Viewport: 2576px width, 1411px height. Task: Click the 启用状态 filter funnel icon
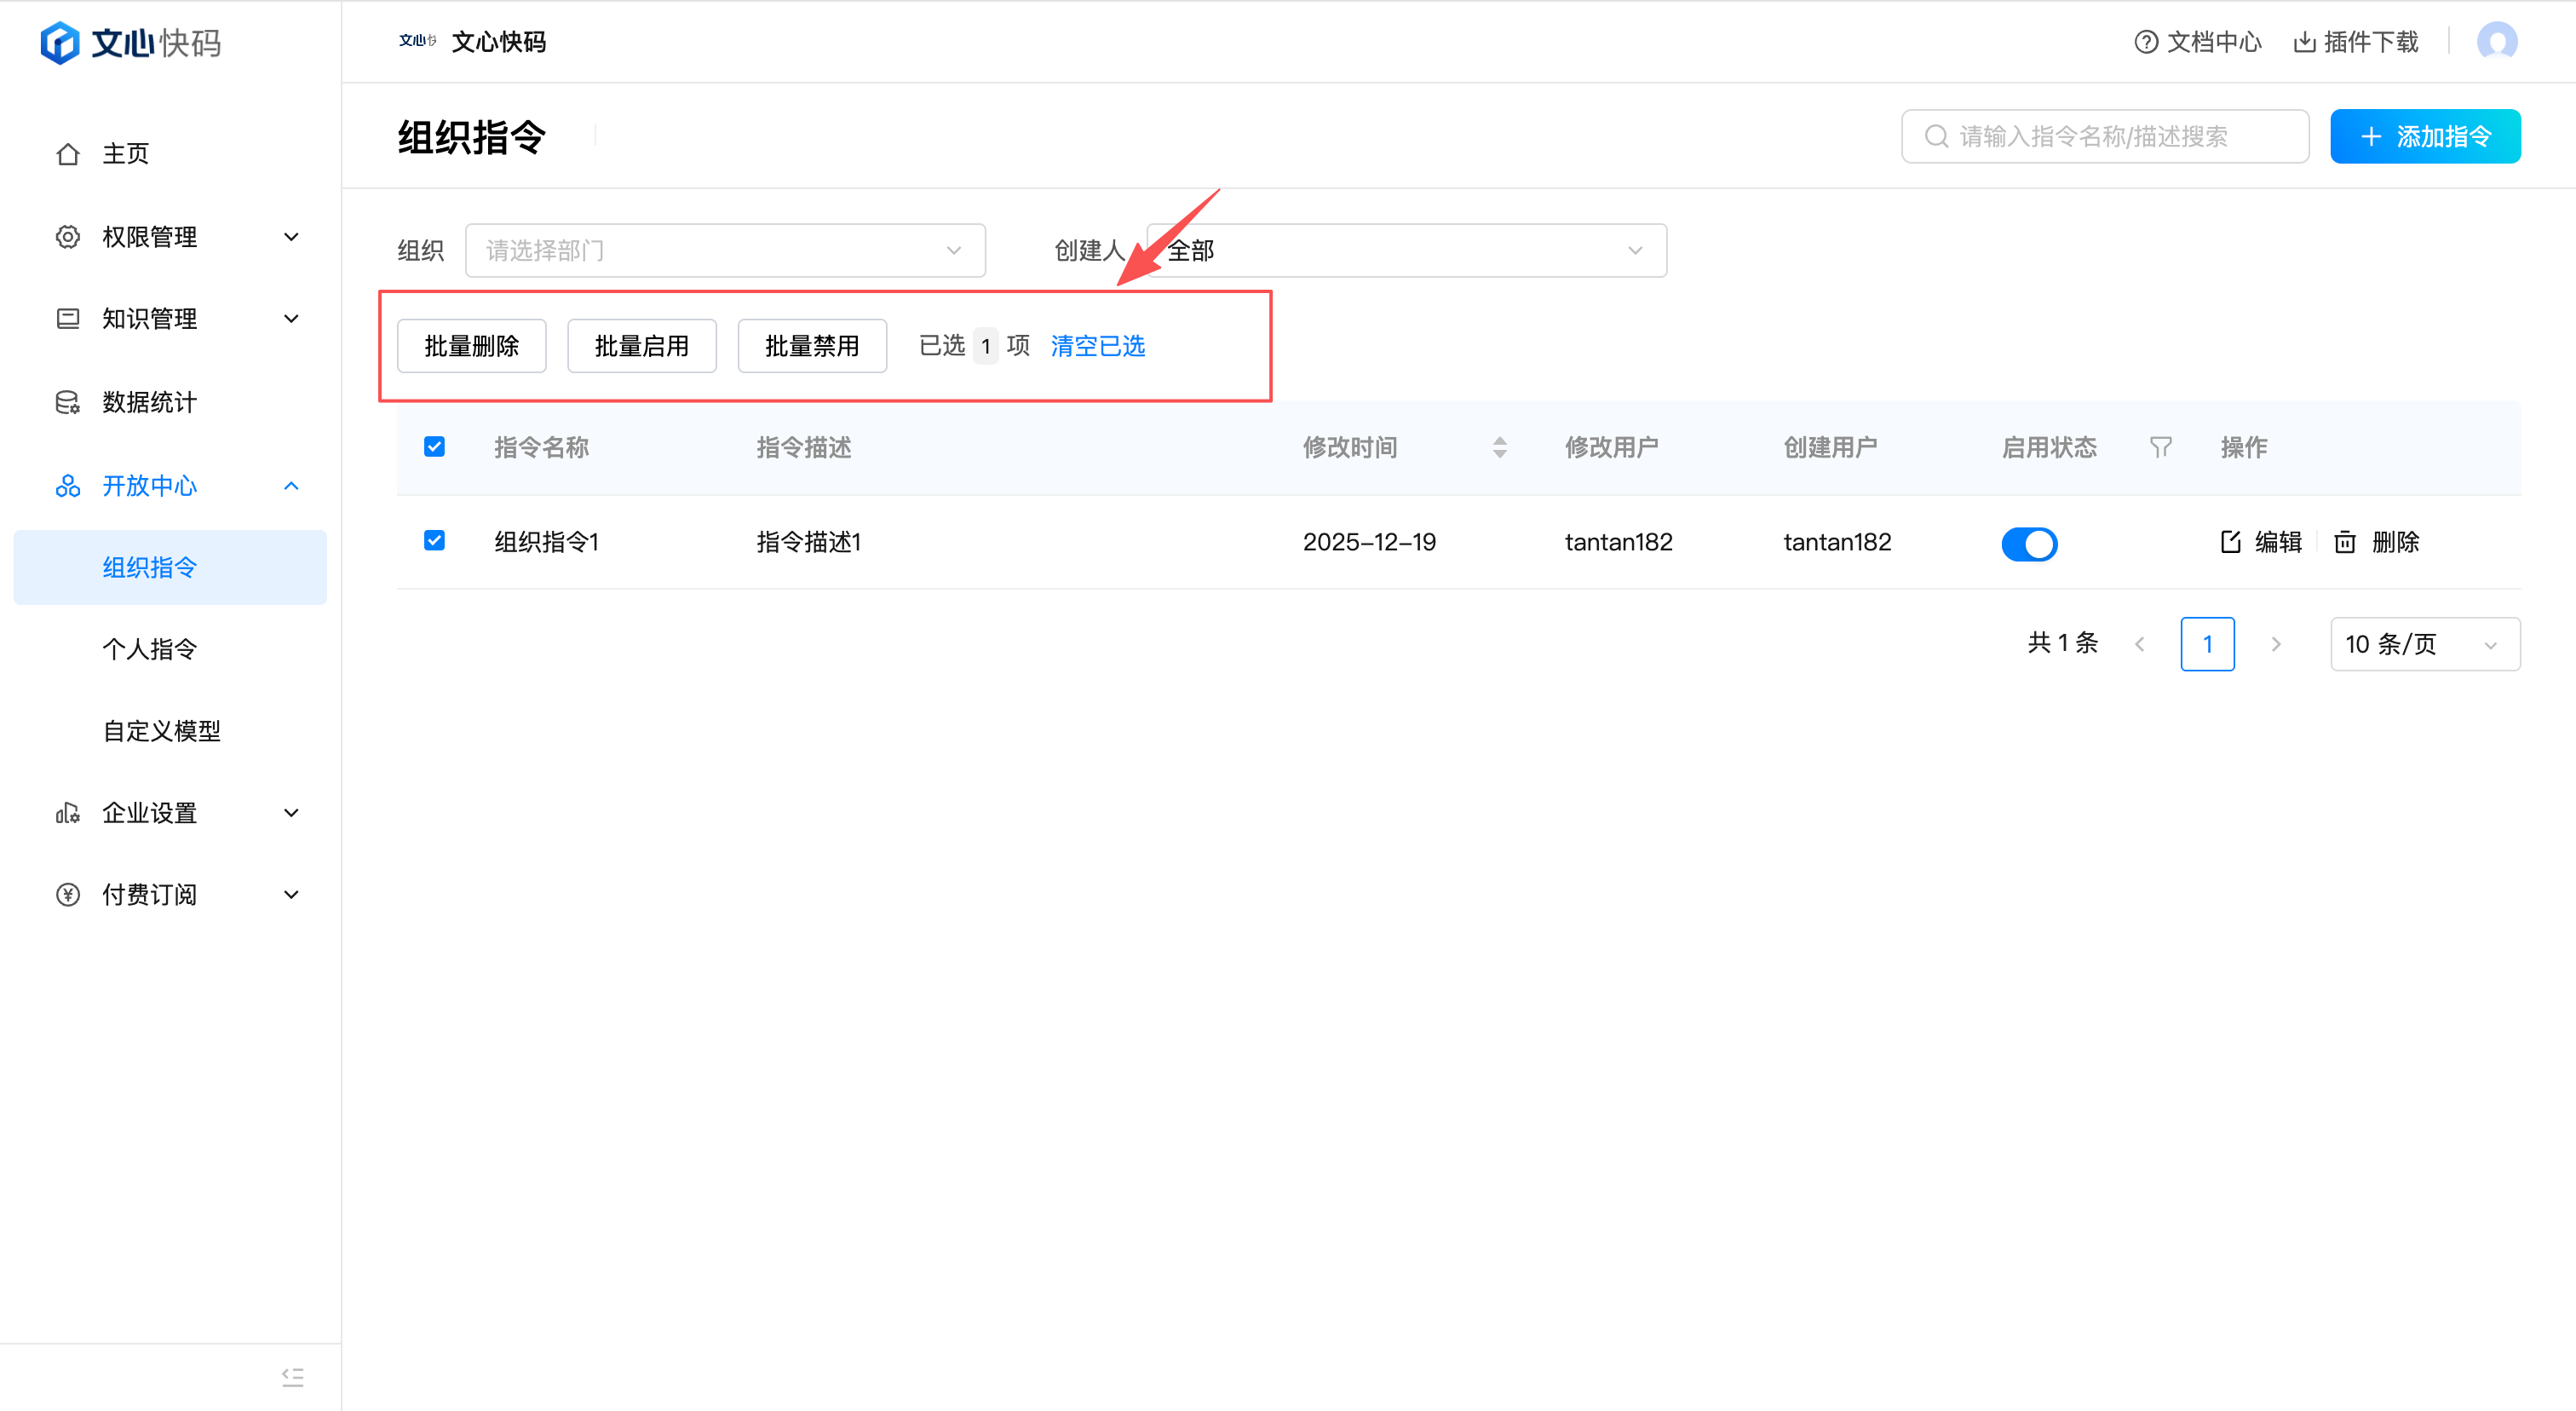[2160, 447]
